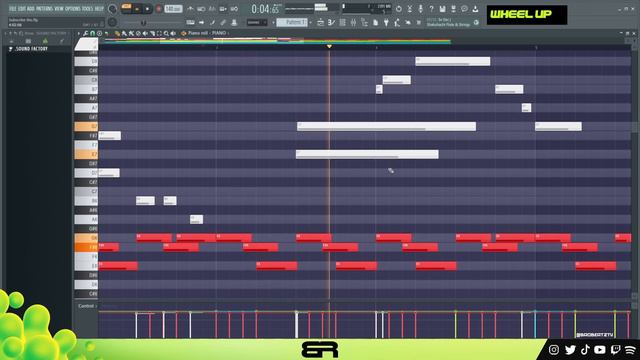Open the global snap selector dropdown
The image size is (640, 360).
click(256, 22)
